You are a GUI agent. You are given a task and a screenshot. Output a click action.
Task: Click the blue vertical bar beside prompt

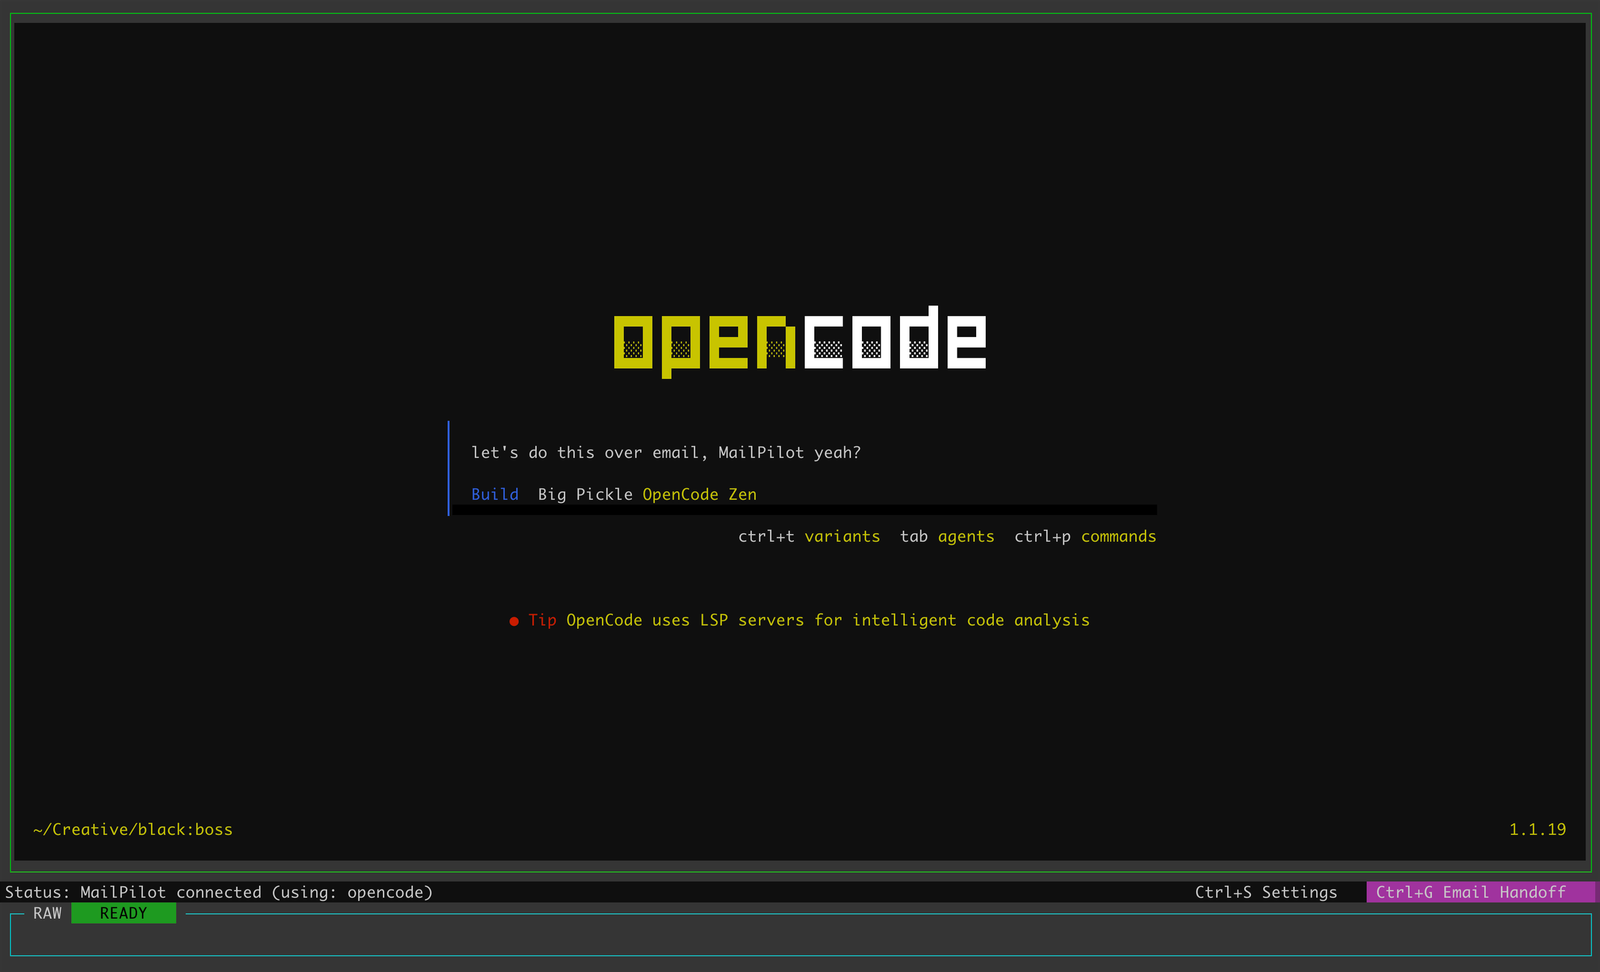click(449, 468)
